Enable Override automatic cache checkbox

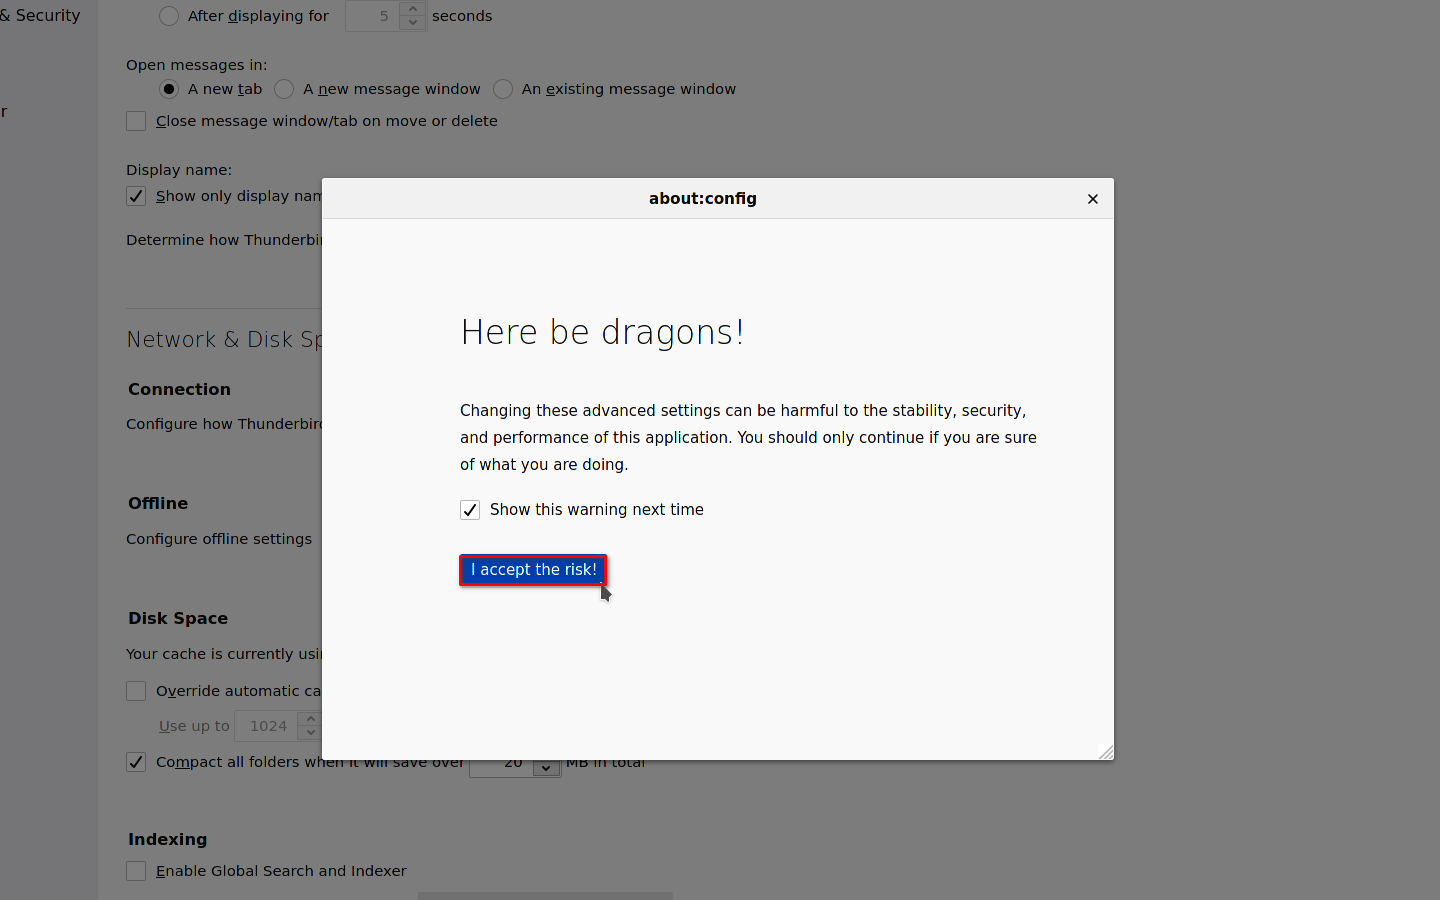coord(136,691)
